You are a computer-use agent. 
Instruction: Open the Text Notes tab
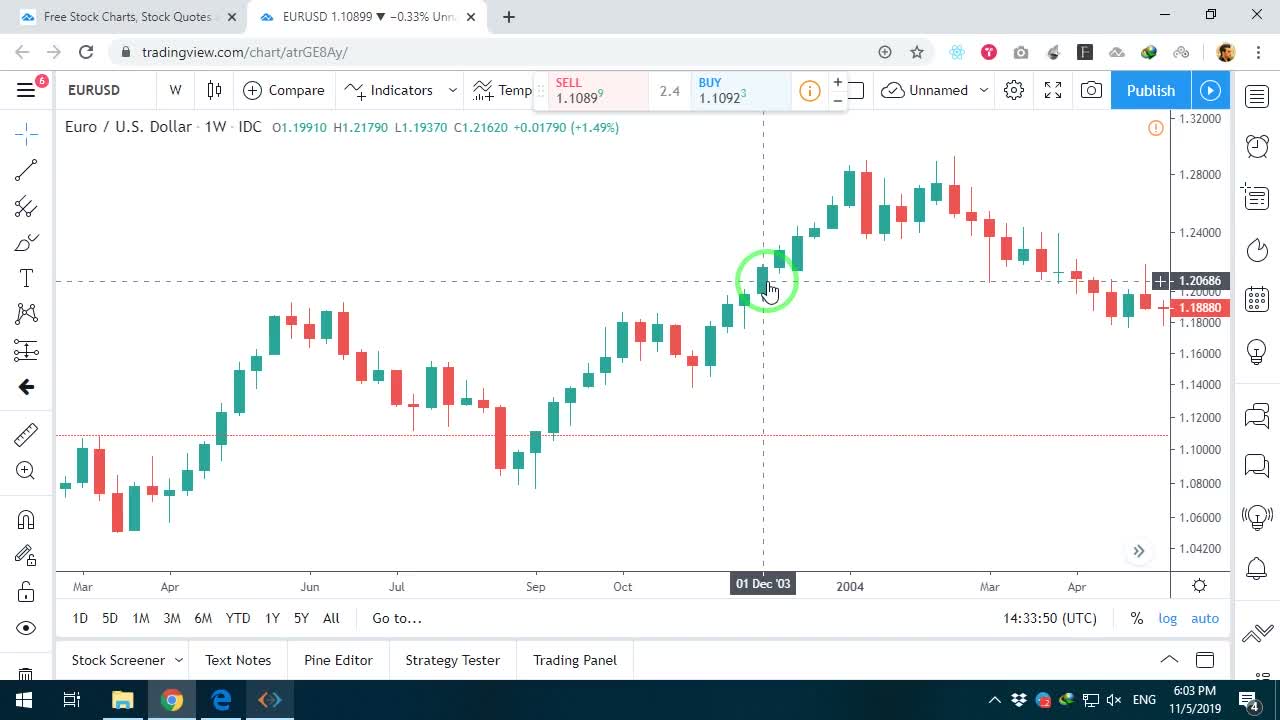[x=238, y=660]
